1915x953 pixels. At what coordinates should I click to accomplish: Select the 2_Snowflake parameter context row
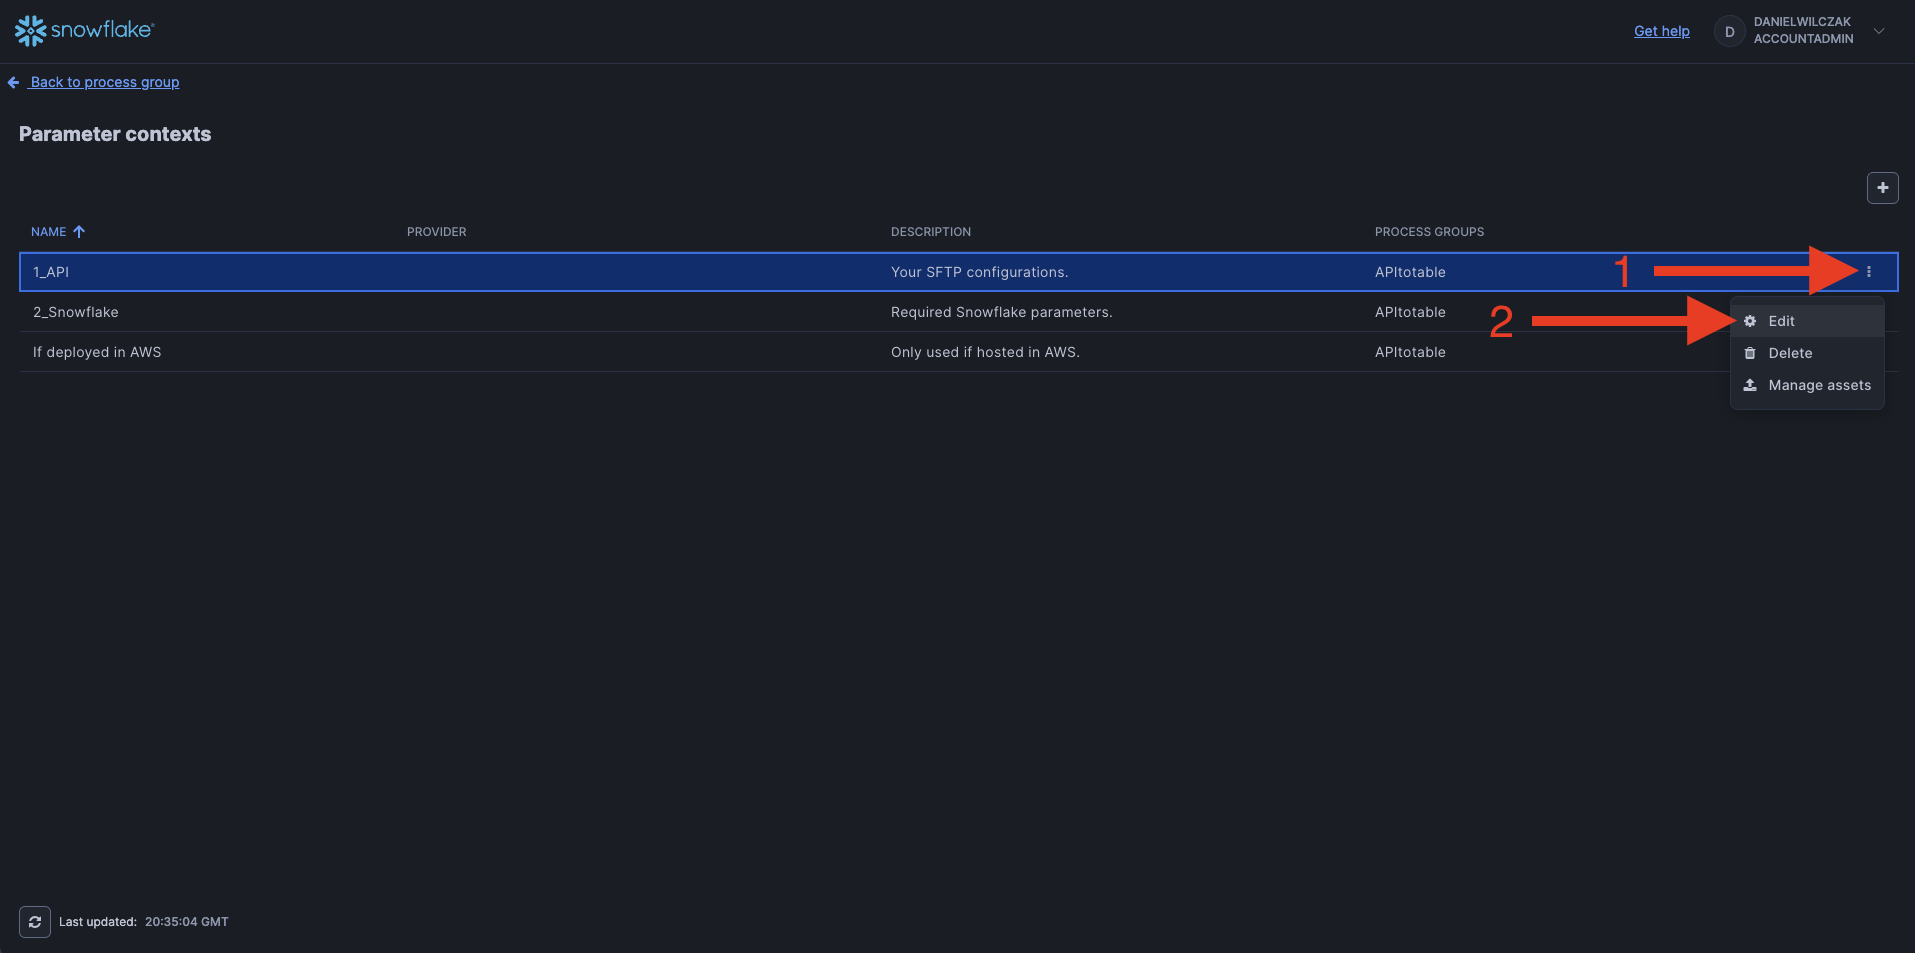(76, 312)
